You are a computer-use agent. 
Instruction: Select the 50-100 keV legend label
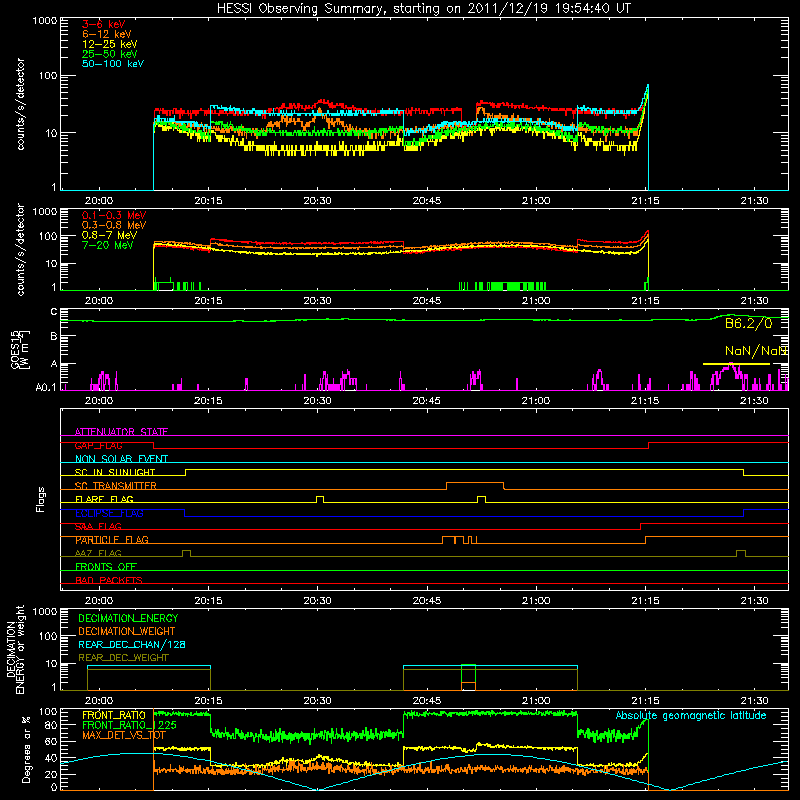pyautogui.click(x=113, y=64)
